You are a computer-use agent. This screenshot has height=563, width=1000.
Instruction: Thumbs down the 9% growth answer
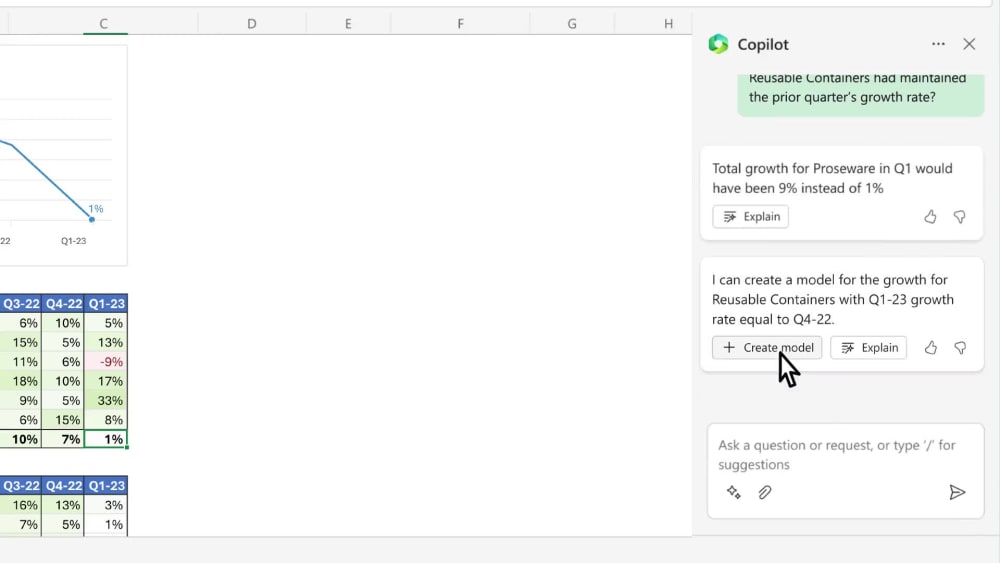[x=959, y=217]
